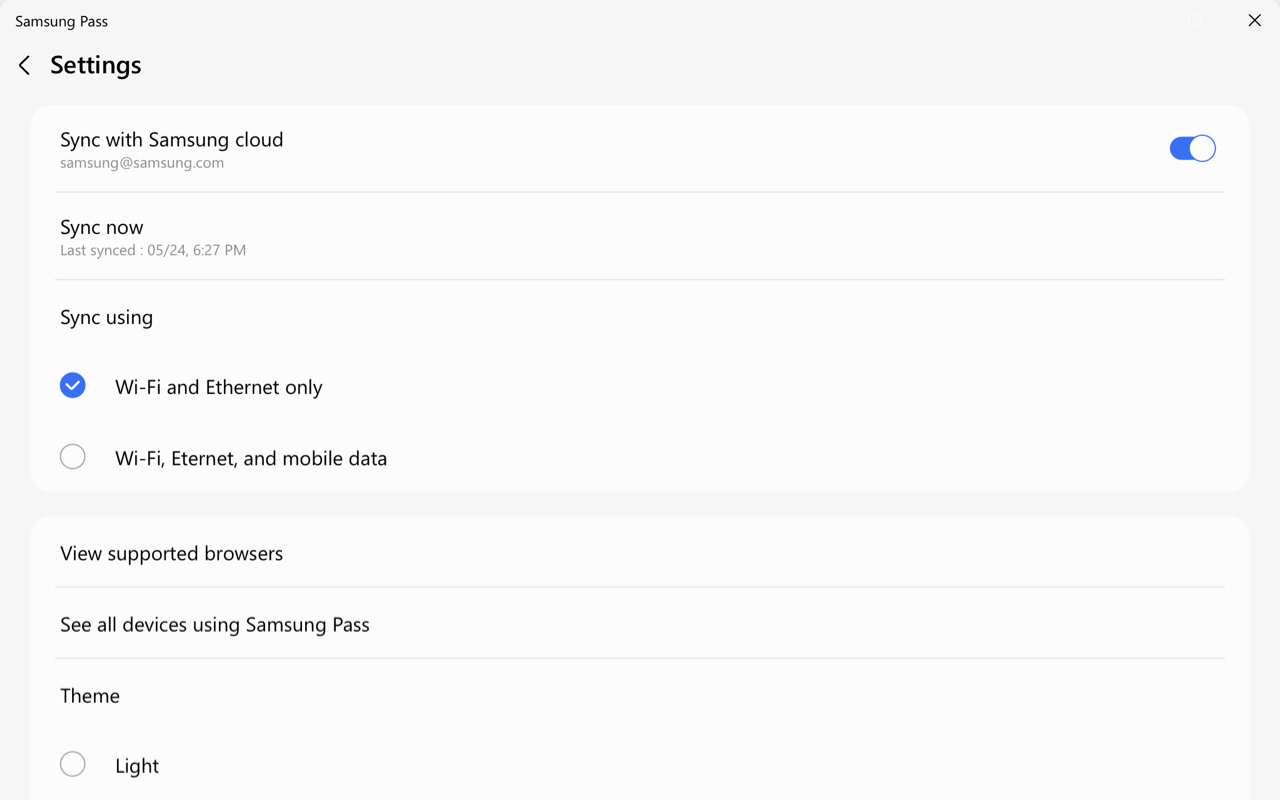Click the Theme section heading
The height and width of the screenshot is (800, 1280).
tap(90, 696)
